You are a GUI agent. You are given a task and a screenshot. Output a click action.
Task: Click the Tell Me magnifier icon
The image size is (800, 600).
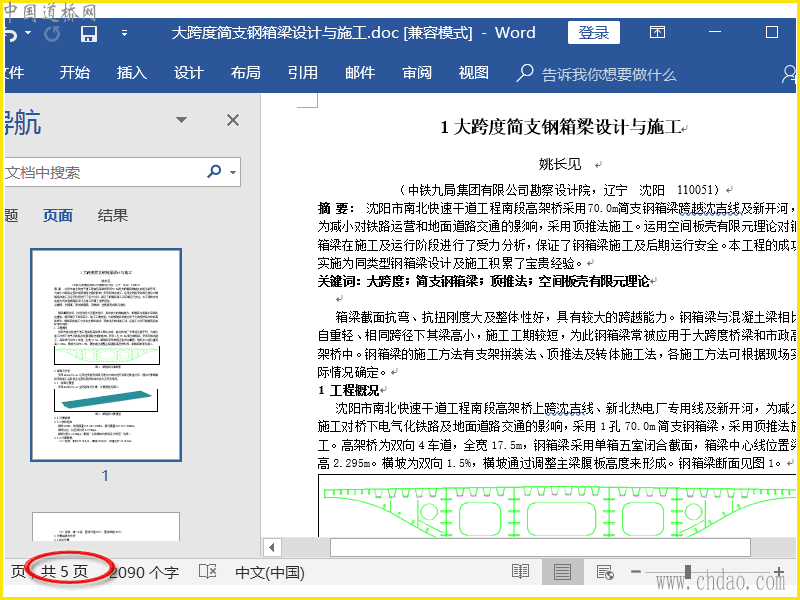point(524,73)
